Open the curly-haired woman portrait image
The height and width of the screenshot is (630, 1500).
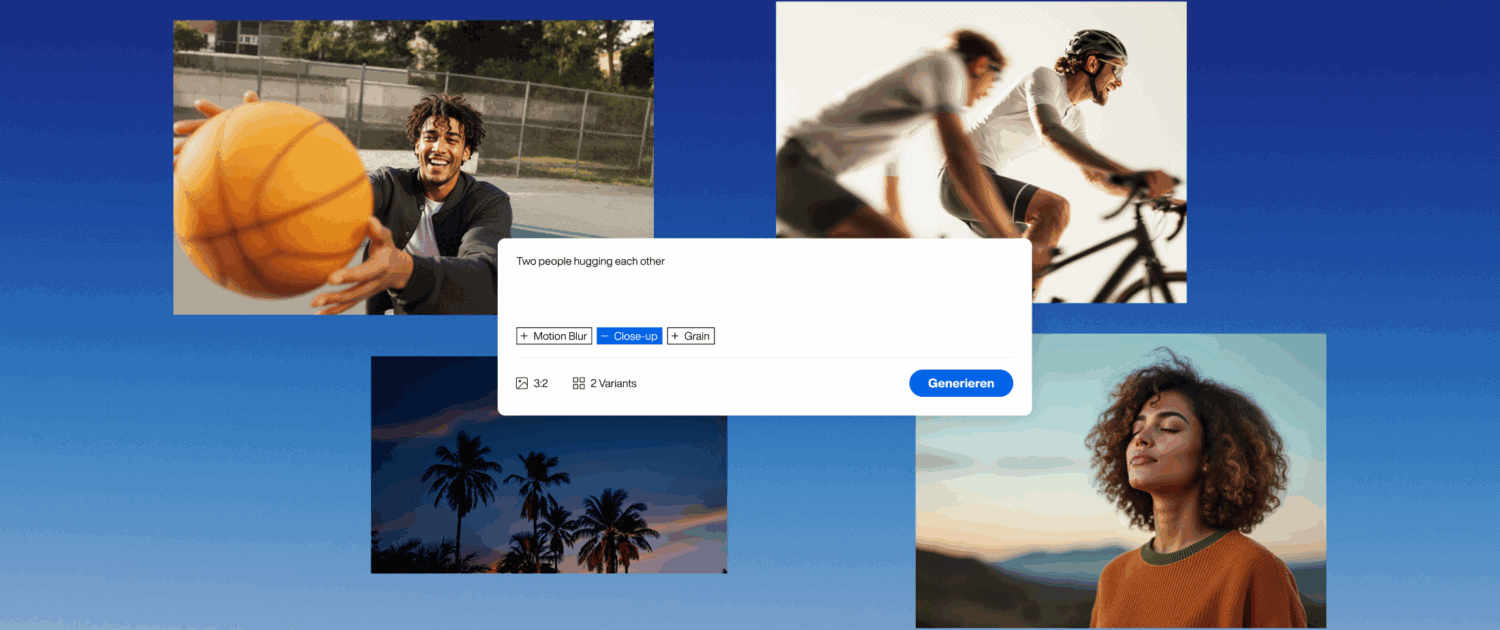click(x=1120, y=450)
